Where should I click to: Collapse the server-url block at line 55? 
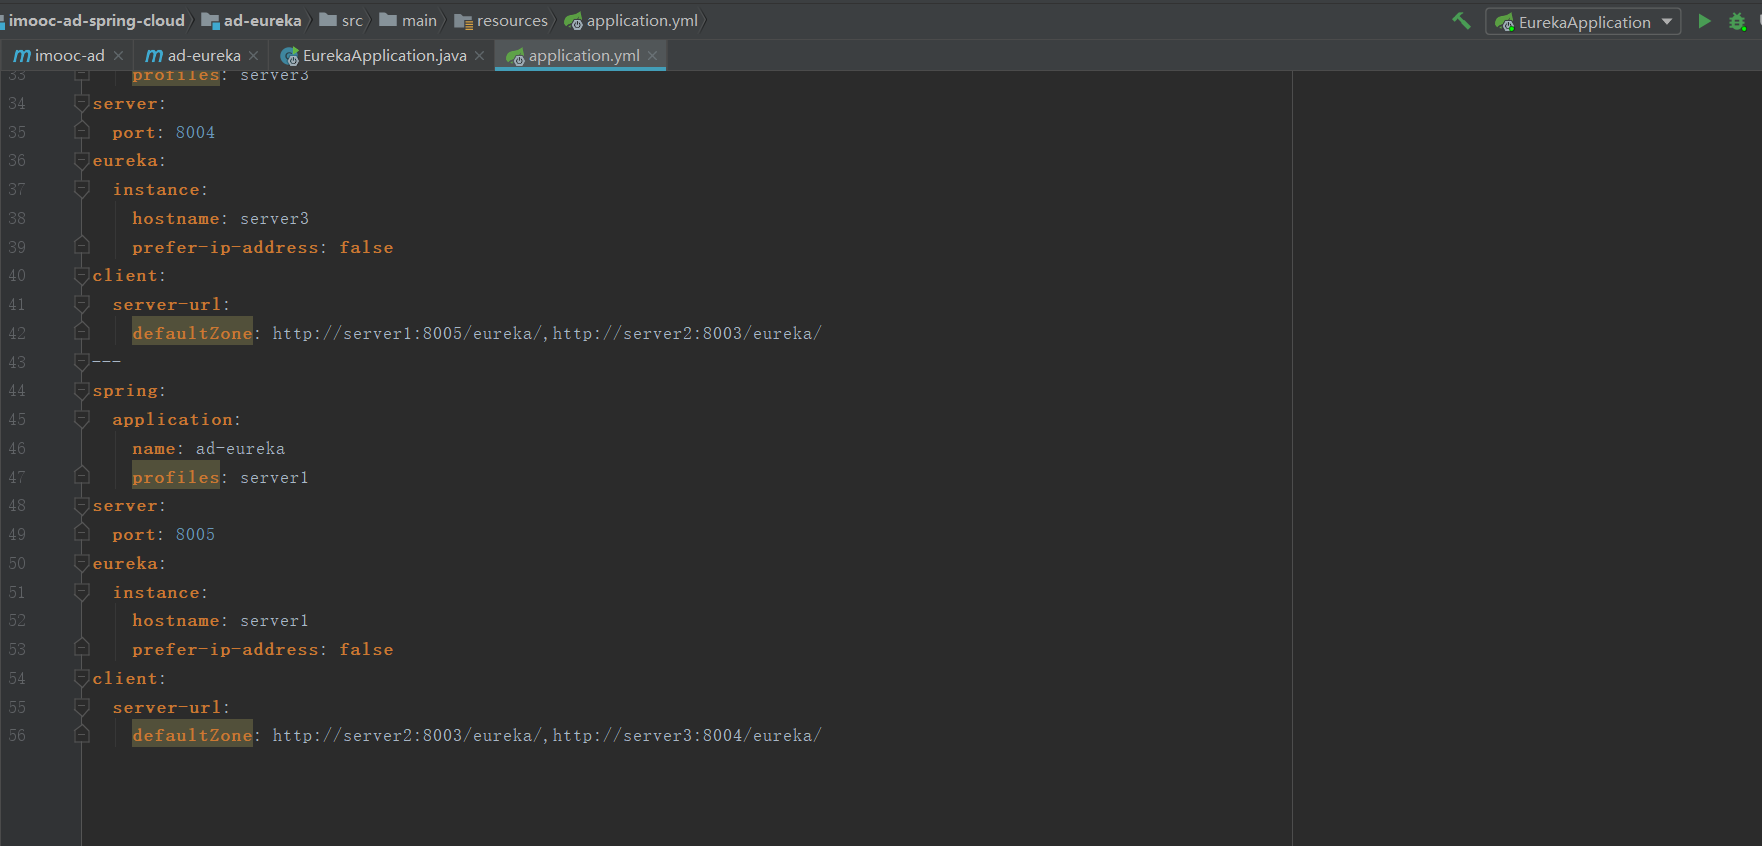(82, 708)
